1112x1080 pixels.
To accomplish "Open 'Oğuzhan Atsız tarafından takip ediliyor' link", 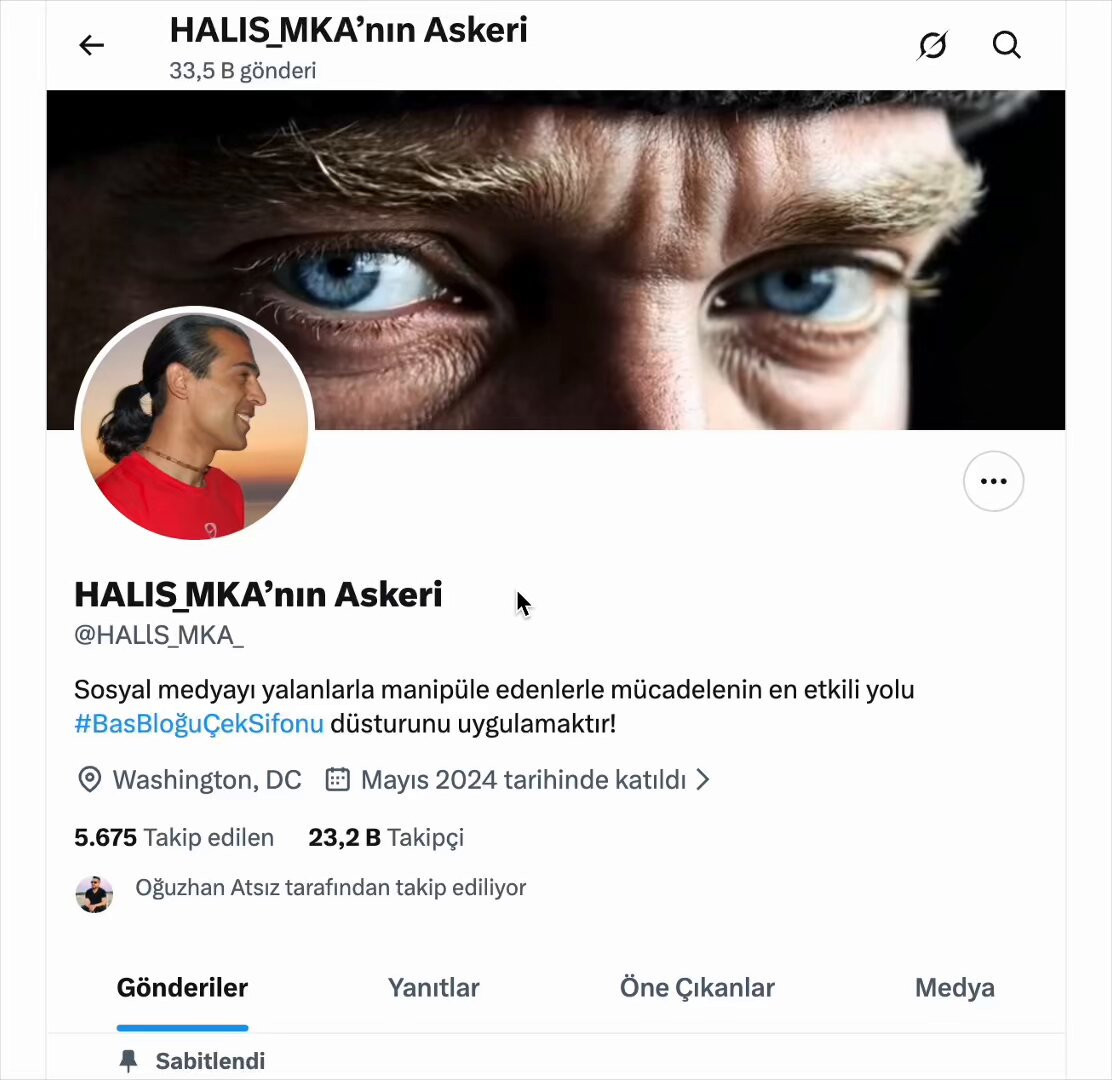I will click(x=330, y=888).
